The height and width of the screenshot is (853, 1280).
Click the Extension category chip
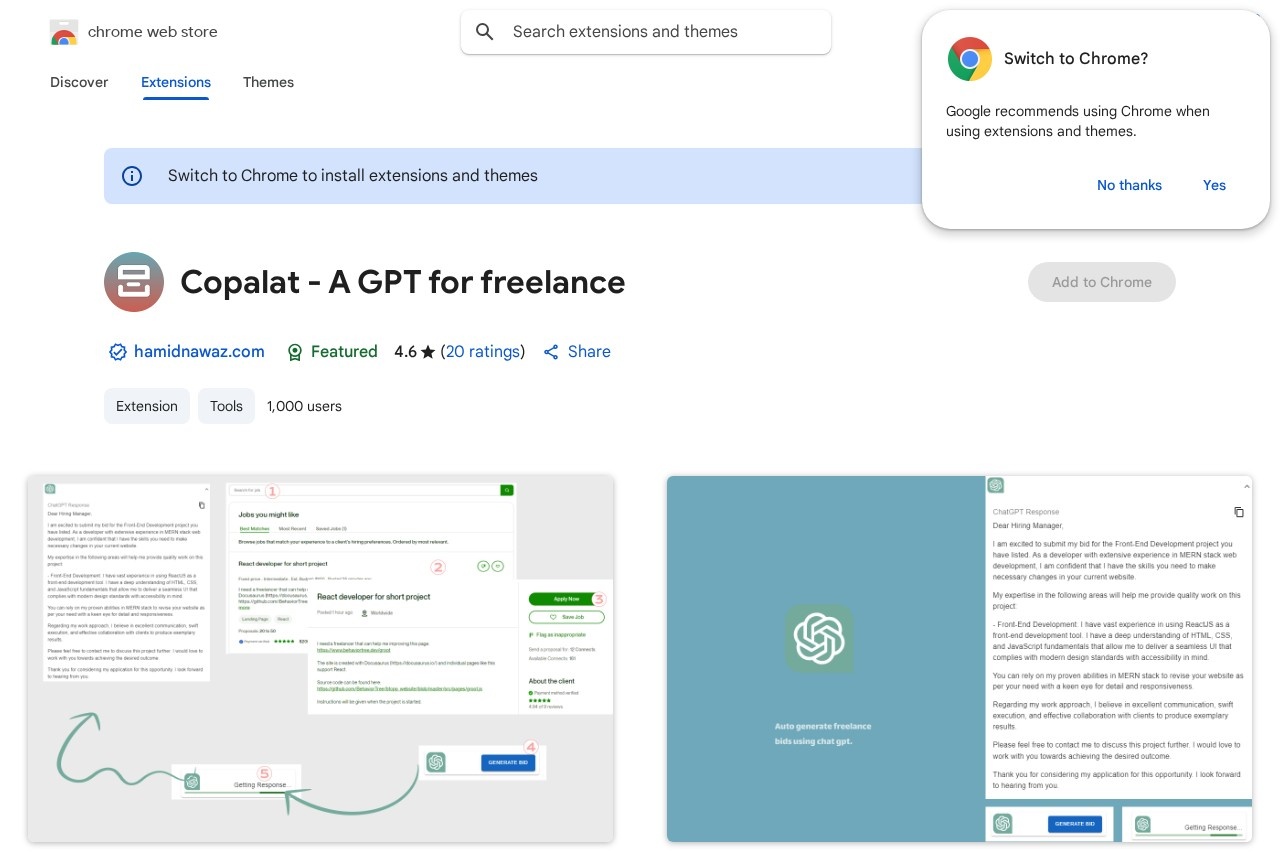147,406
